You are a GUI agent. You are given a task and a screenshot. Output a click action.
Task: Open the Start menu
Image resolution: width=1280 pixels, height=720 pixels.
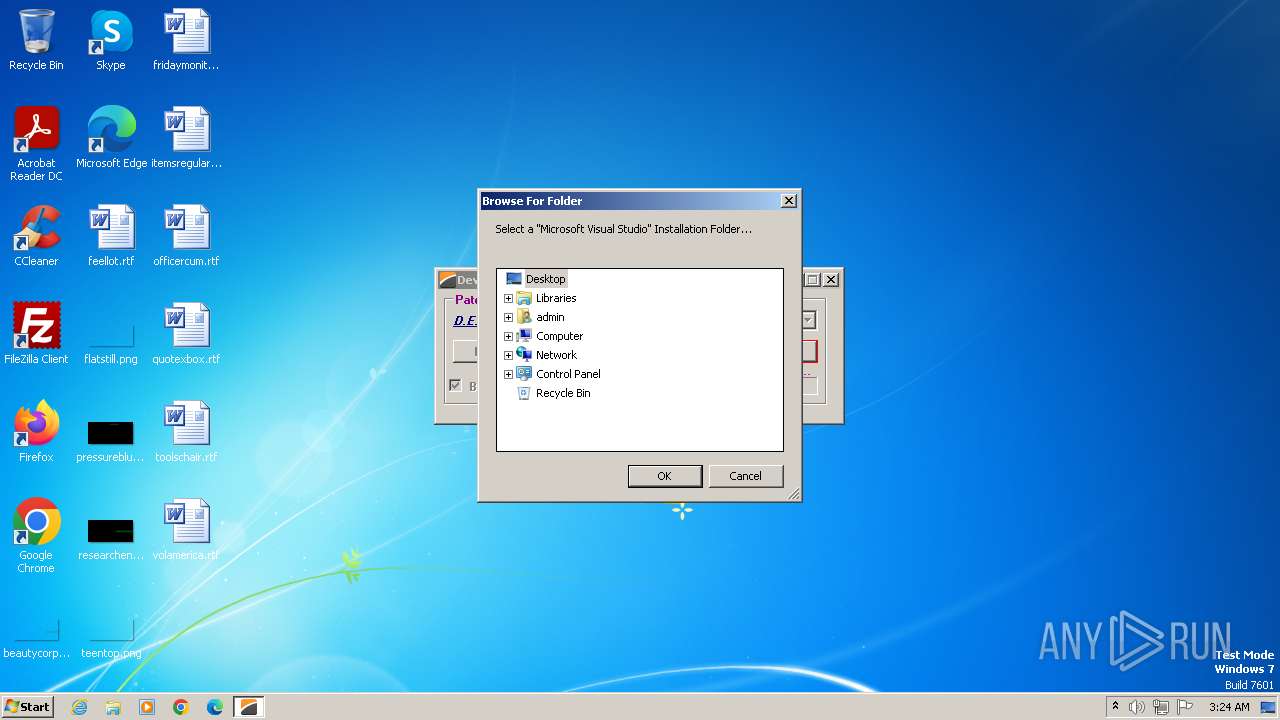[x=28, y=707]
